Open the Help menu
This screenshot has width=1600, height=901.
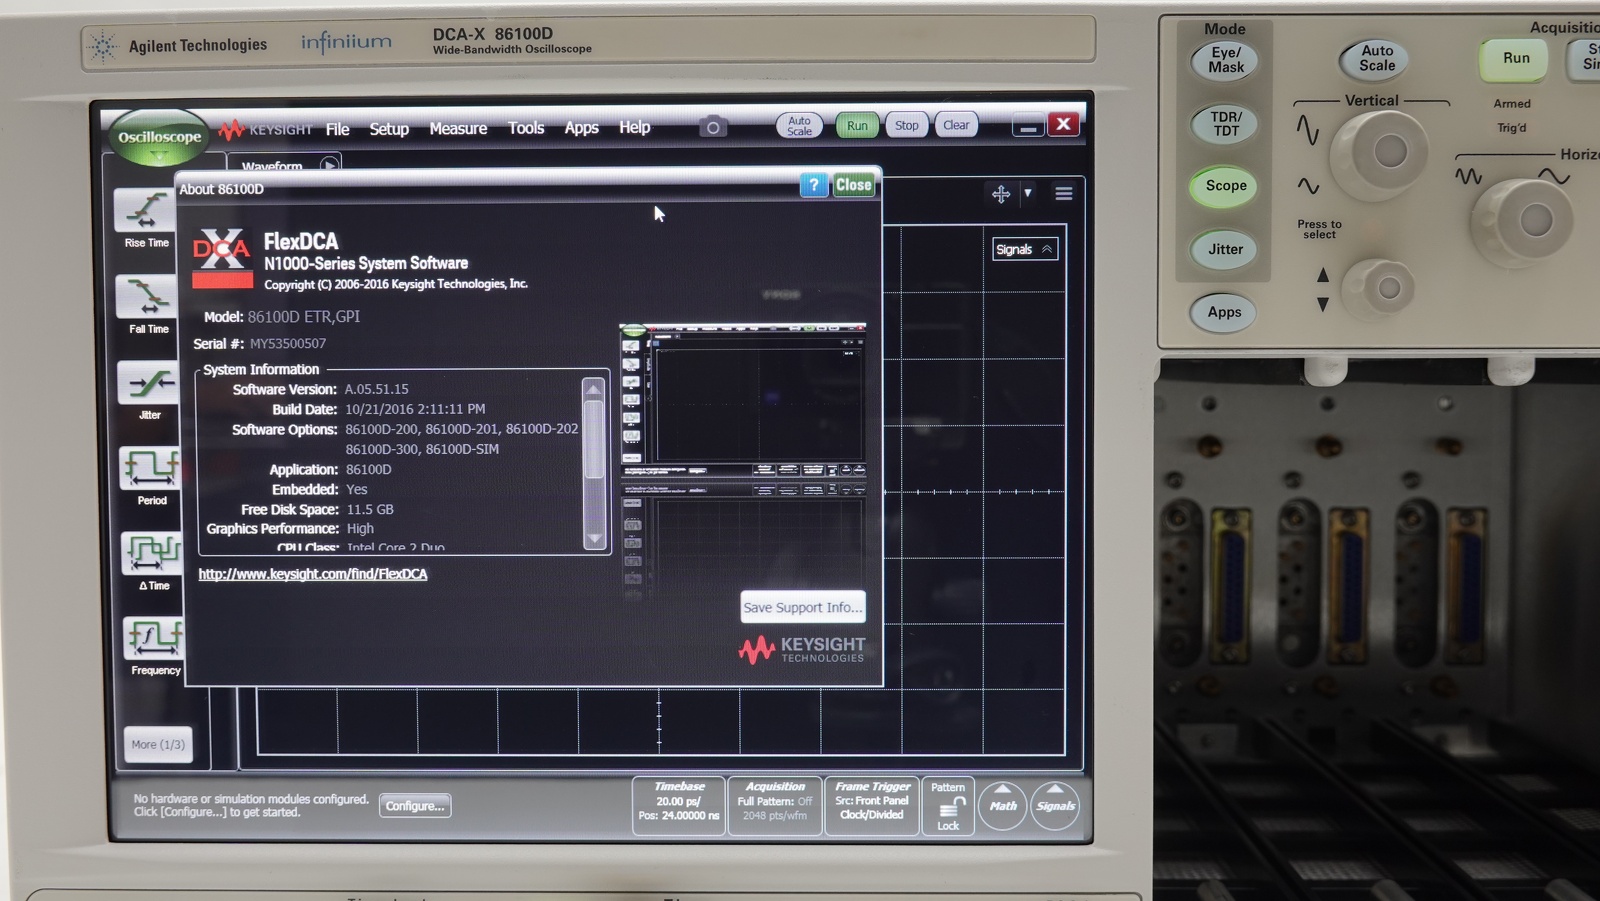click(x=634, y=127)
